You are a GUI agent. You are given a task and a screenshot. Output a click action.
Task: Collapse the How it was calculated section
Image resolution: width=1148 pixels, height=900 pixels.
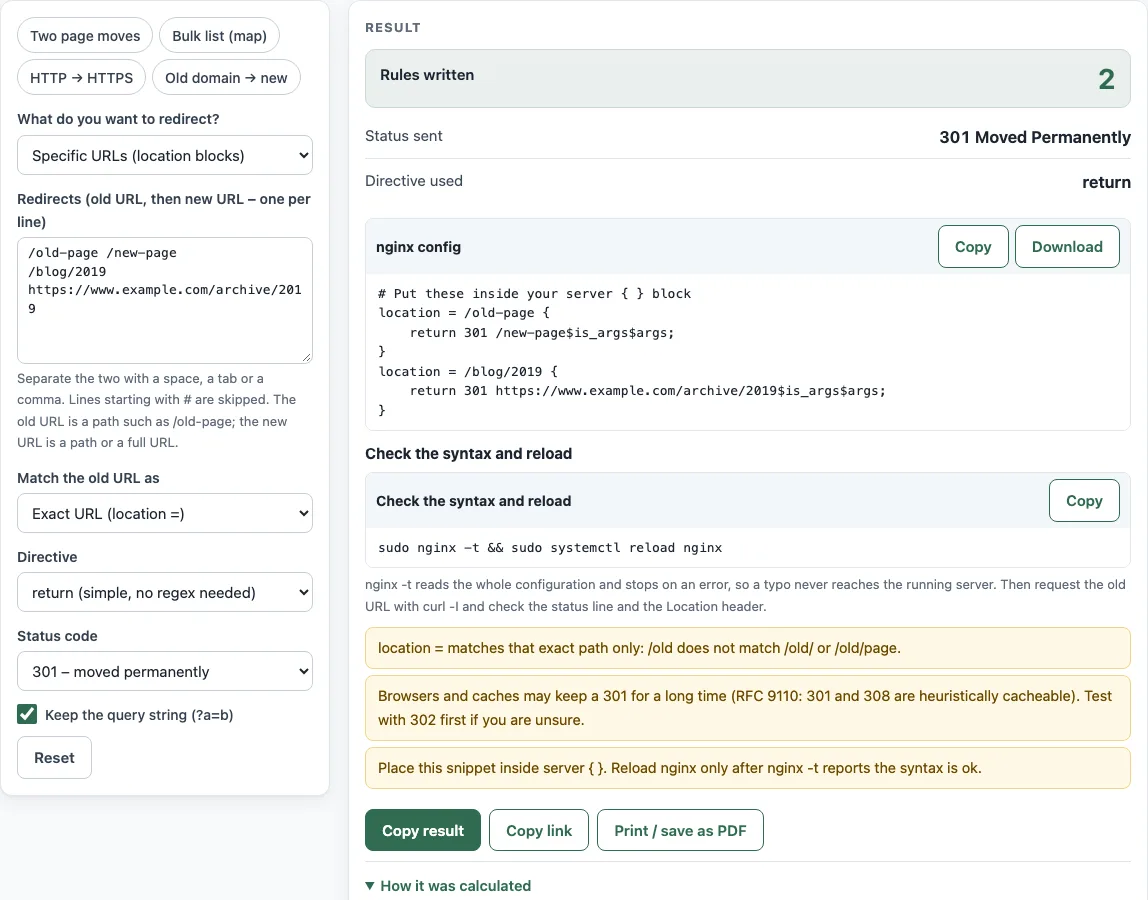pos(448,885)
